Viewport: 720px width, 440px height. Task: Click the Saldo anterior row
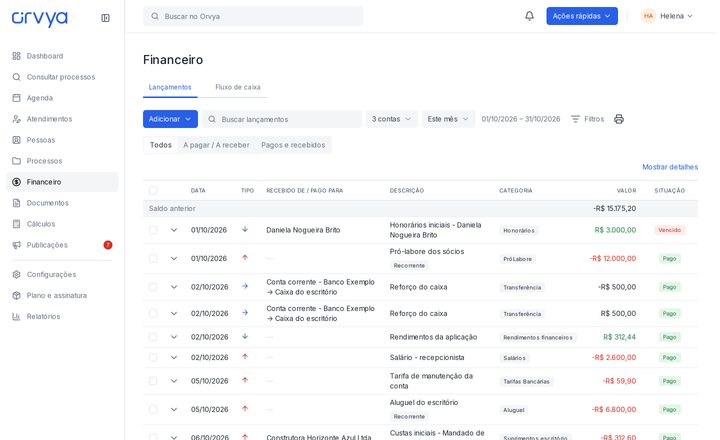coord(420,209)
